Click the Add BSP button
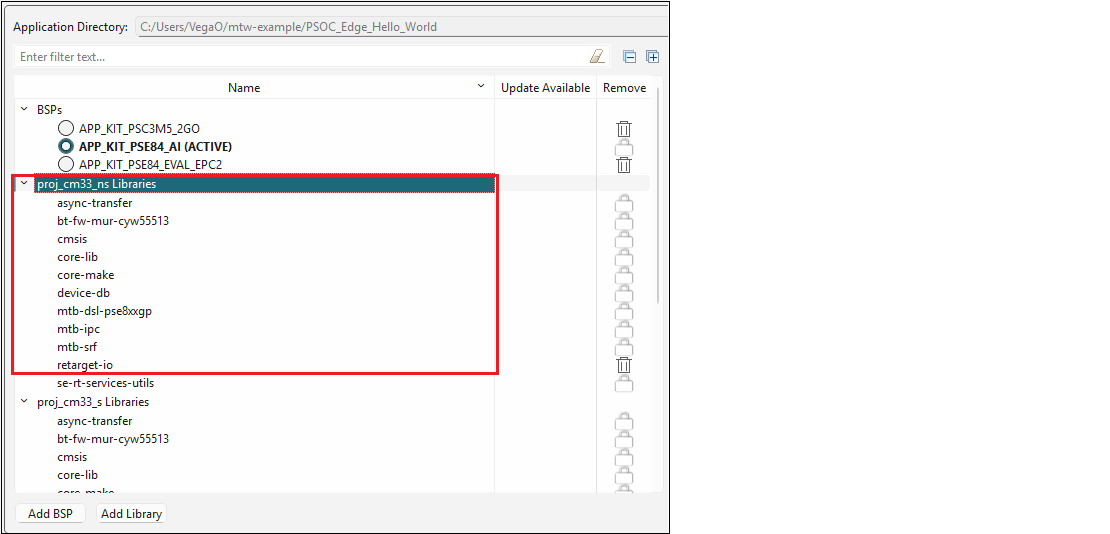Viewport: 1110px width, 534px height. [x=50, y=514]
